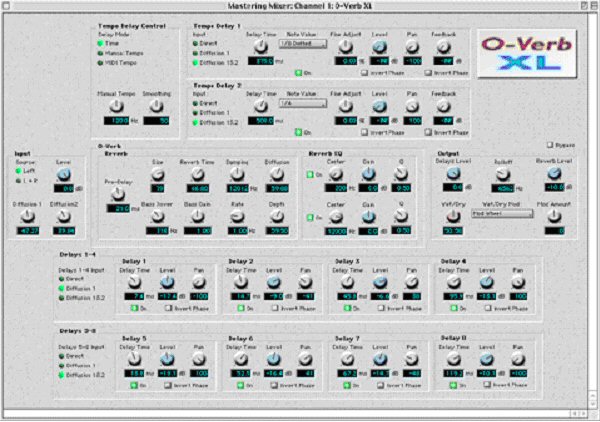Click the Output Delays Level knob

coord(453,174)
